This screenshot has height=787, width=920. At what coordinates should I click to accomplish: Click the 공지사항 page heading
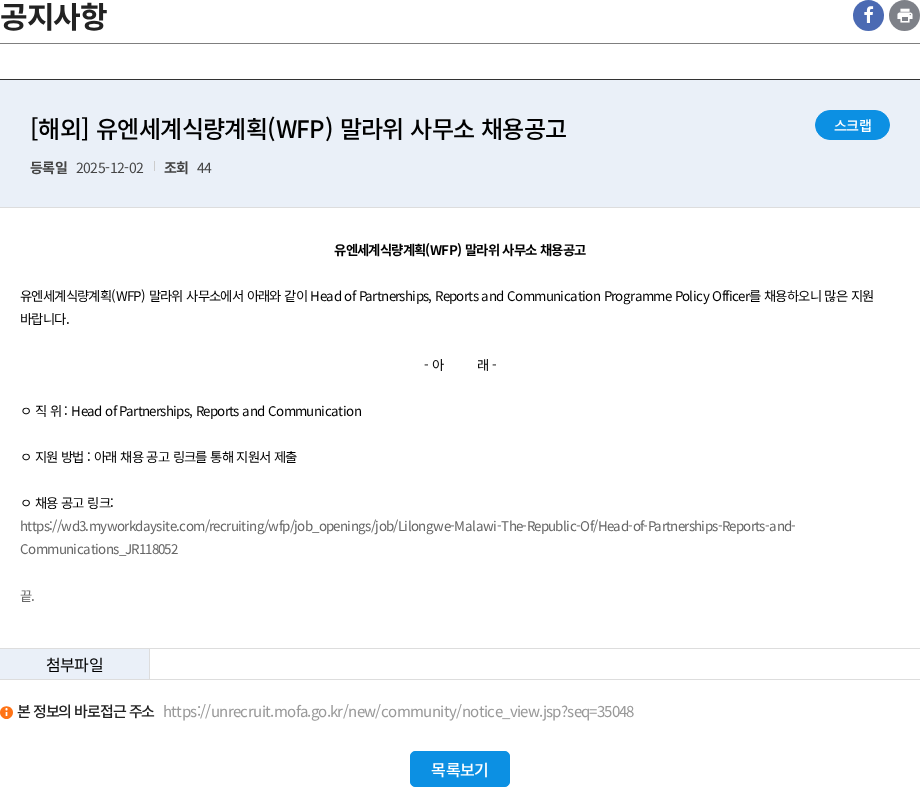(x=53, y=16)
